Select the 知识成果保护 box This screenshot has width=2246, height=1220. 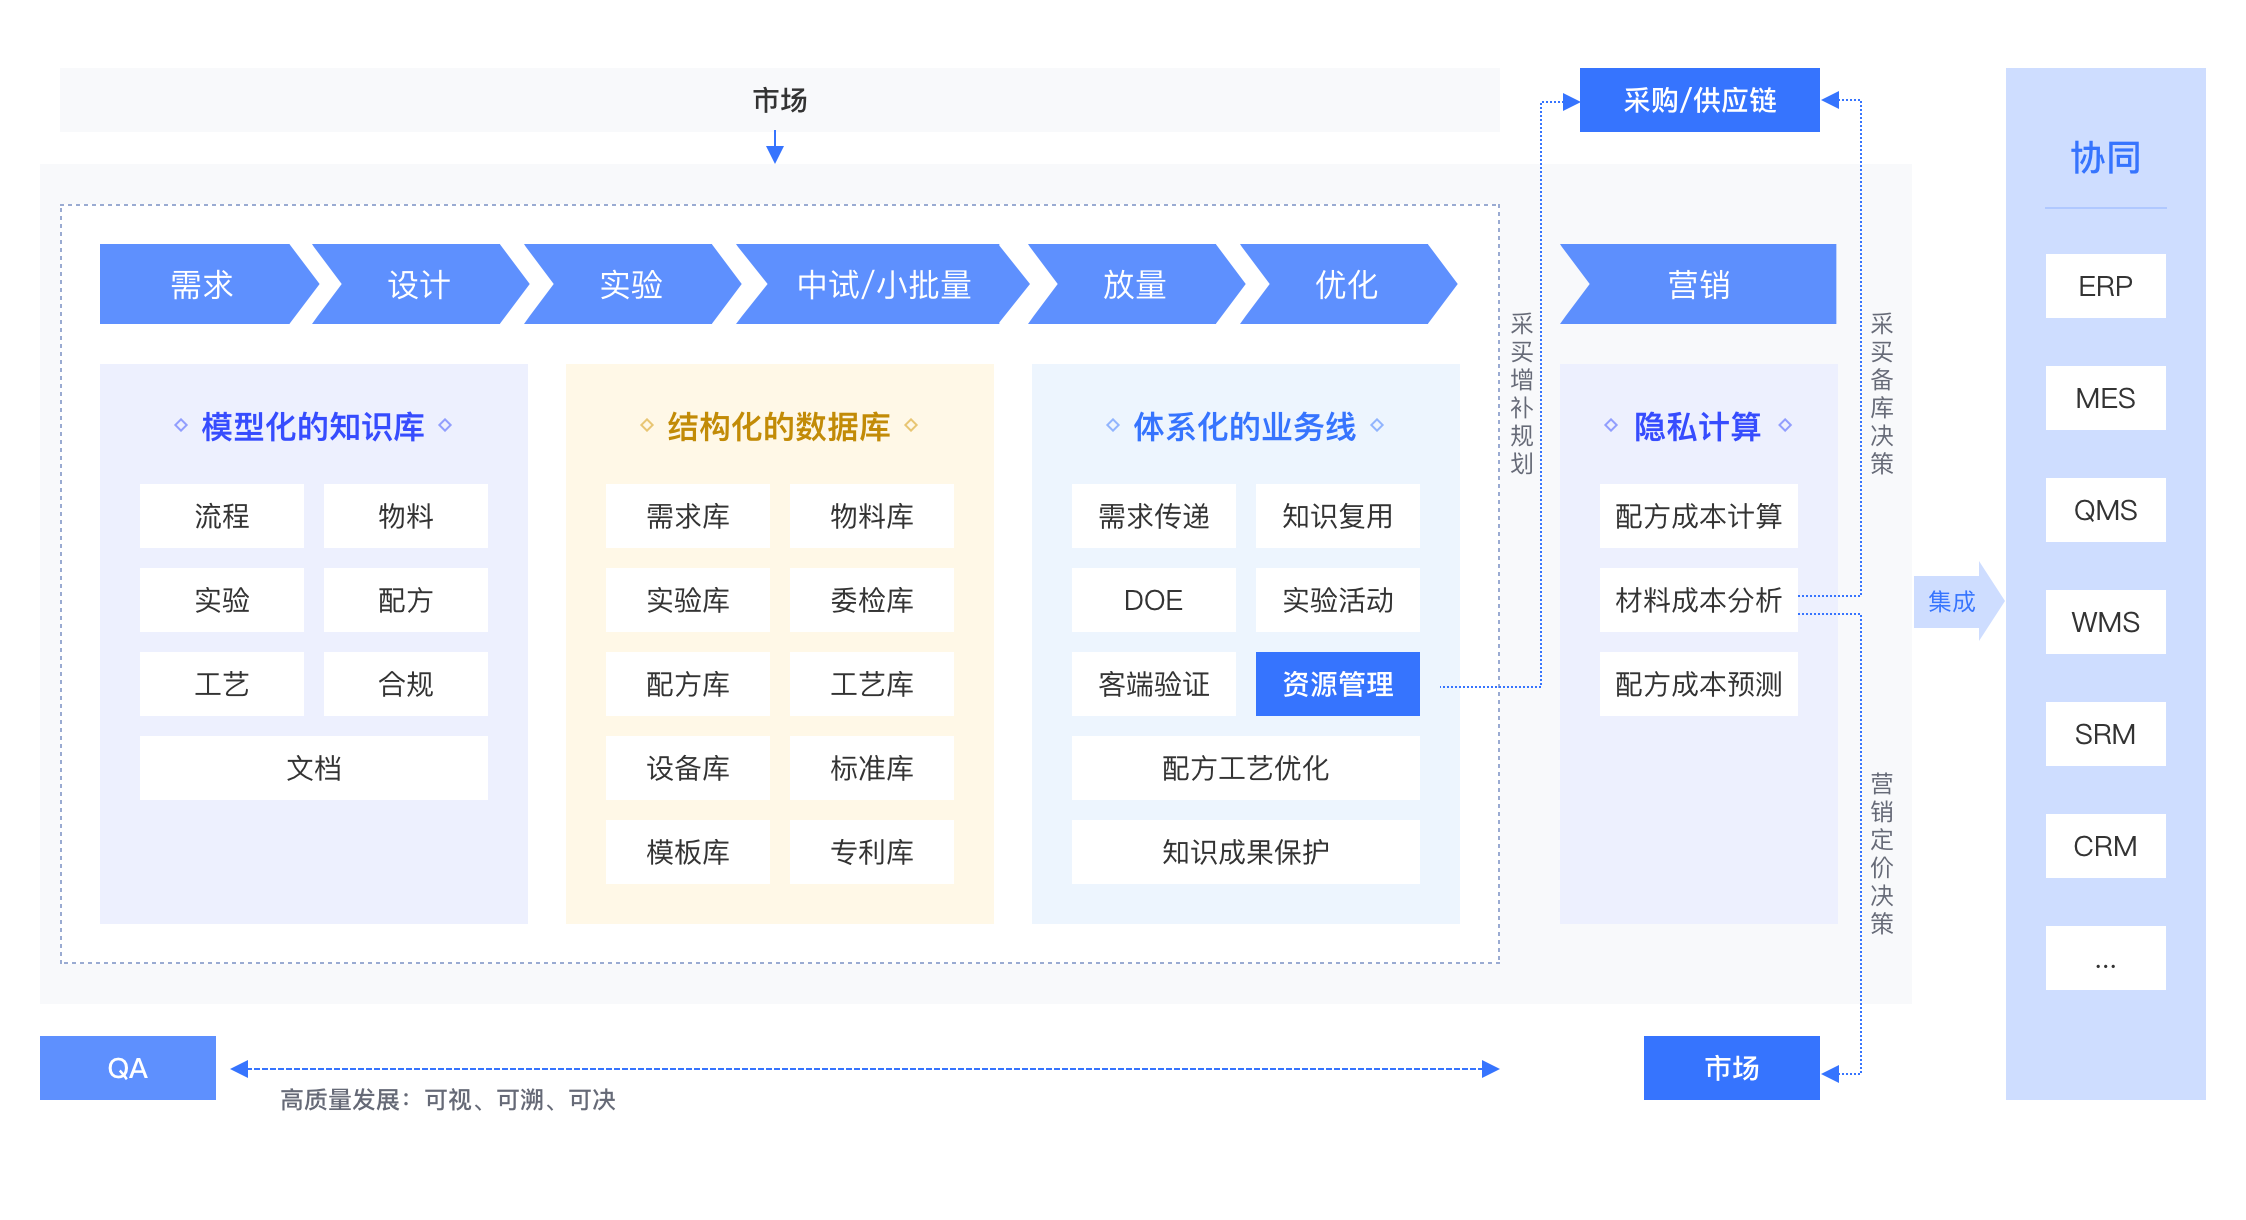pyautogui.click(x=1245, y=852)
